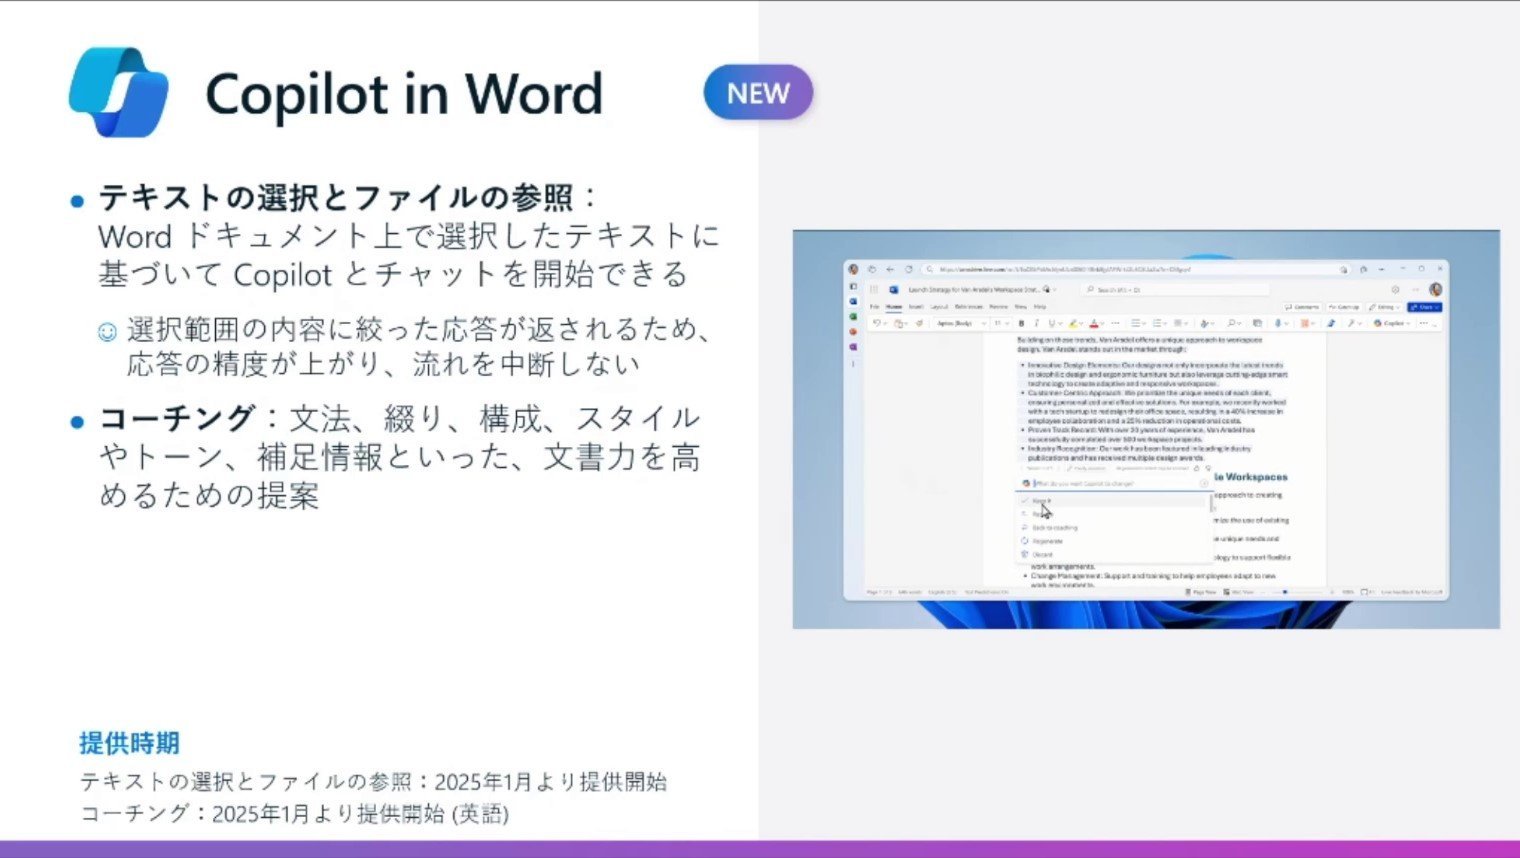Image resolution: width=1520 pixels, height=858 pixels.
Task: Open the Editing mode dropdown
Action: (1385, 307)
